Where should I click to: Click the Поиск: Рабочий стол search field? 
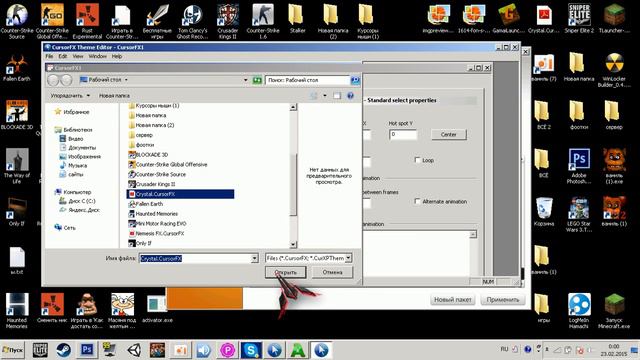pyautogui.click(x=308, y=80)
